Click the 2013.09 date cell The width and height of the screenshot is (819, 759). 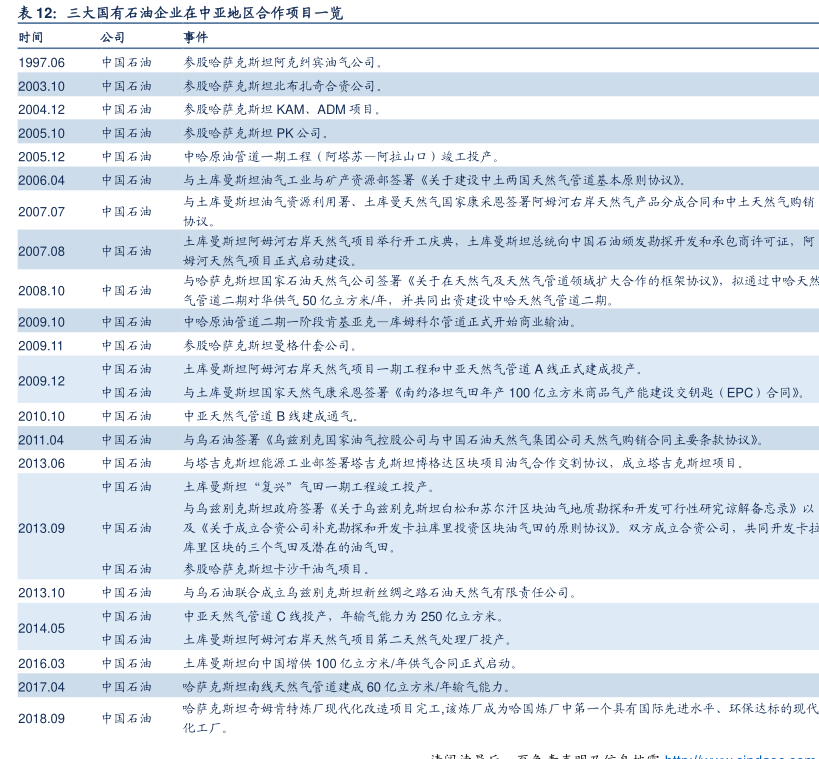(41, 528)
